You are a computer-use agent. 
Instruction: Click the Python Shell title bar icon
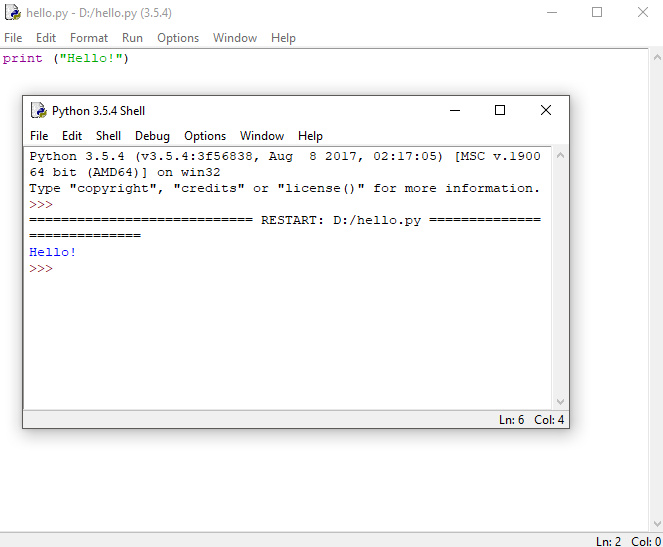(x=39, y=111)
